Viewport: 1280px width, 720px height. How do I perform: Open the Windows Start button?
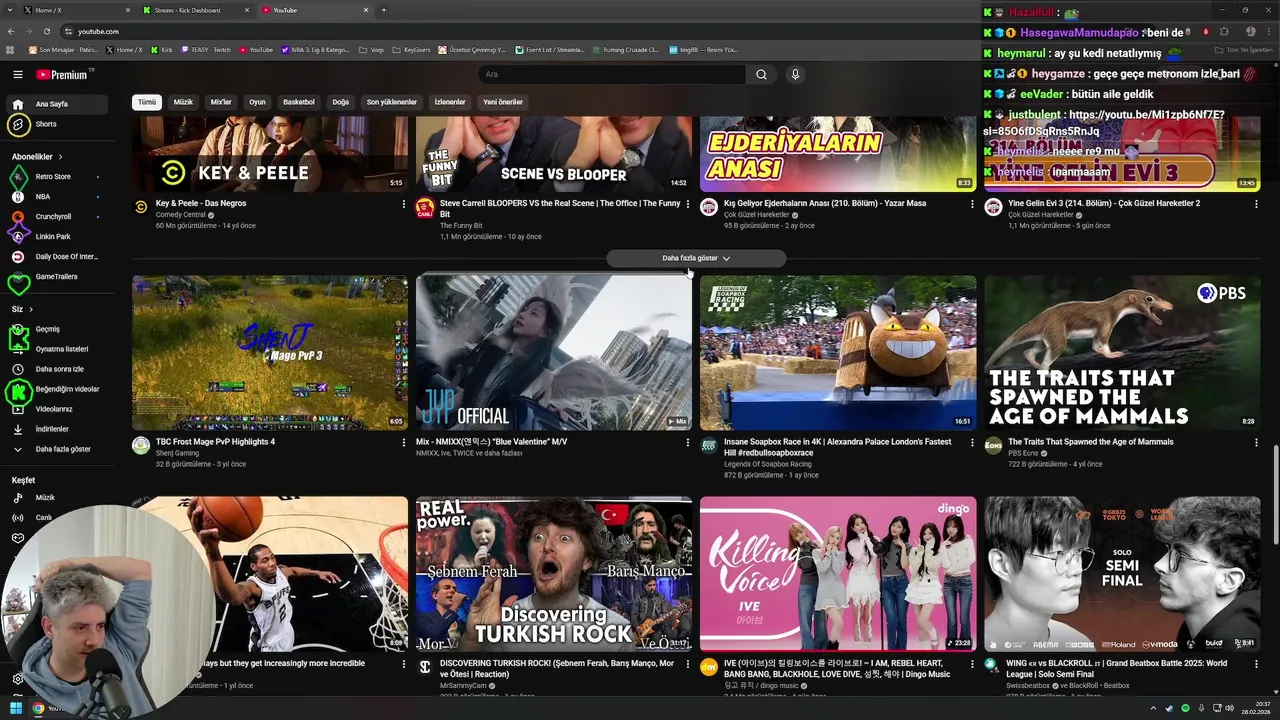coord(17,708)
